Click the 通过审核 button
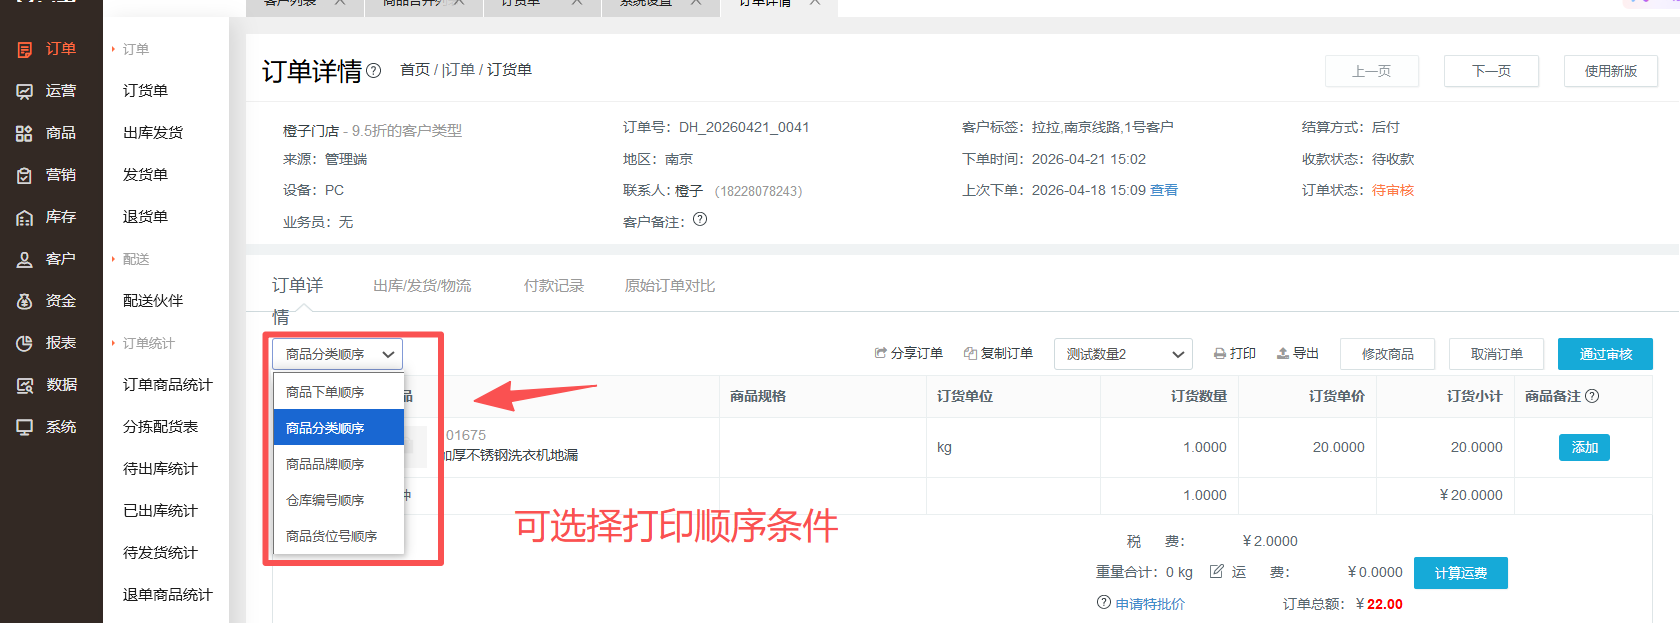This screenshot has height=623, width=1680. tap(1605, 354)
